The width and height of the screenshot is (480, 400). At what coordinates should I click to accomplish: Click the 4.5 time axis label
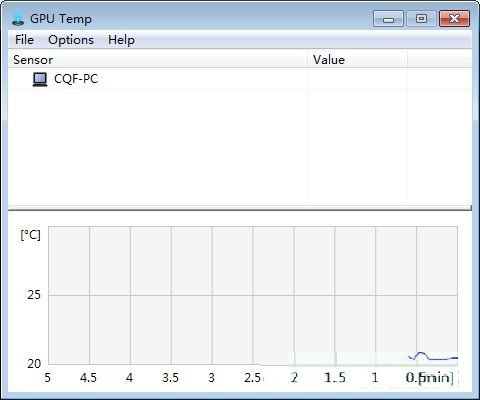click(x=88, y=378)
